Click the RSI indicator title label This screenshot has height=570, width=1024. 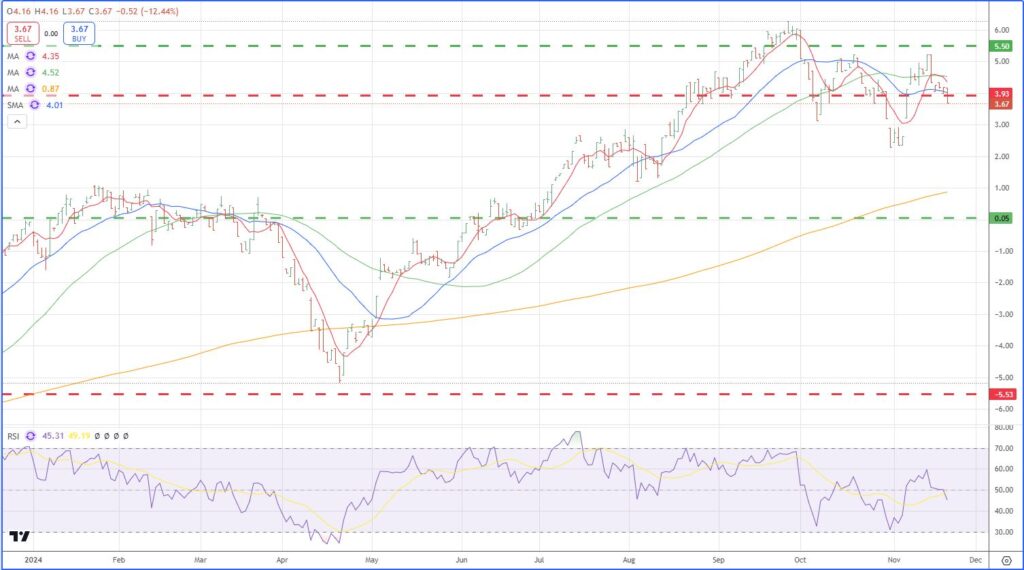tap(13, 436)
